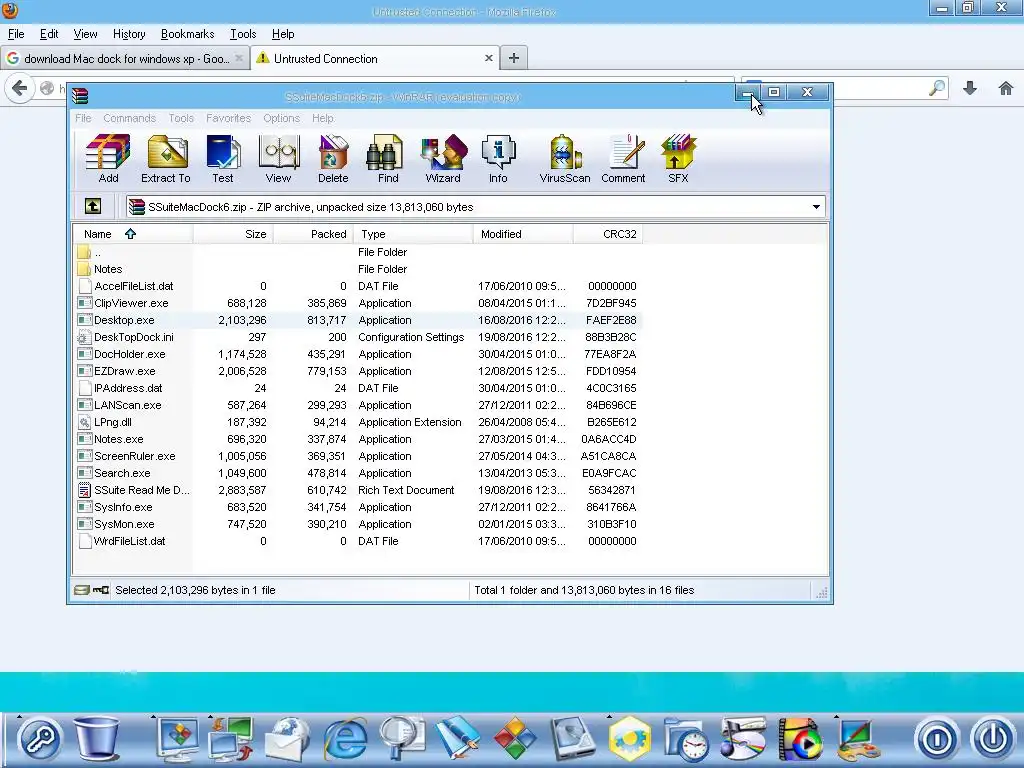Click the key icon in dock
This screenshot has width=1024, height=768.
pos(40,739)
